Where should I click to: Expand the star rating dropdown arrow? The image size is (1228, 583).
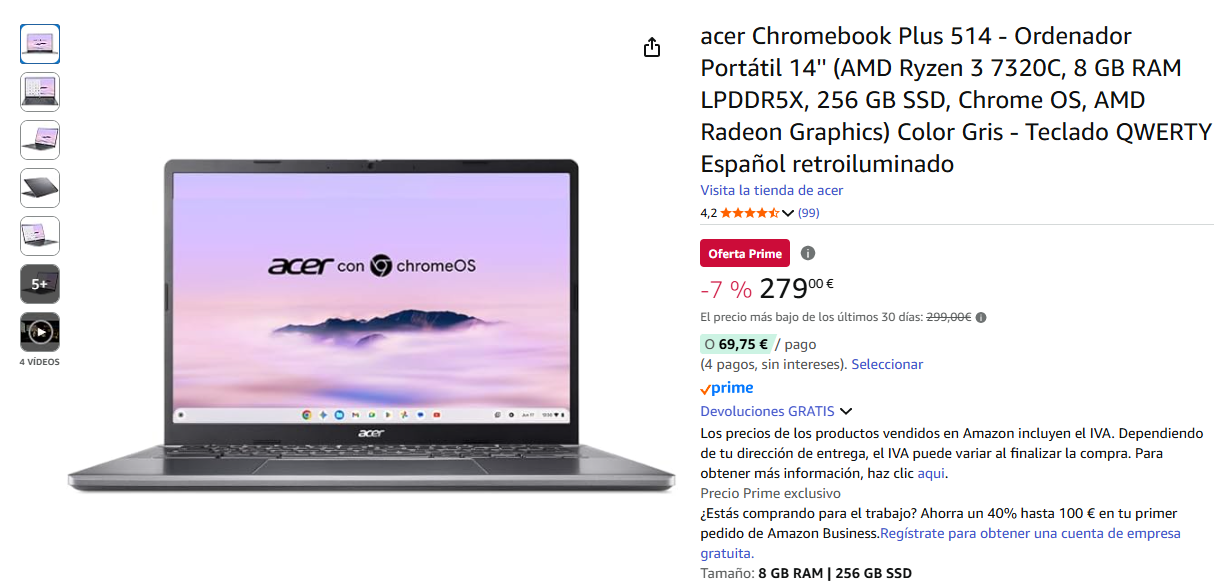click(788, 213)
